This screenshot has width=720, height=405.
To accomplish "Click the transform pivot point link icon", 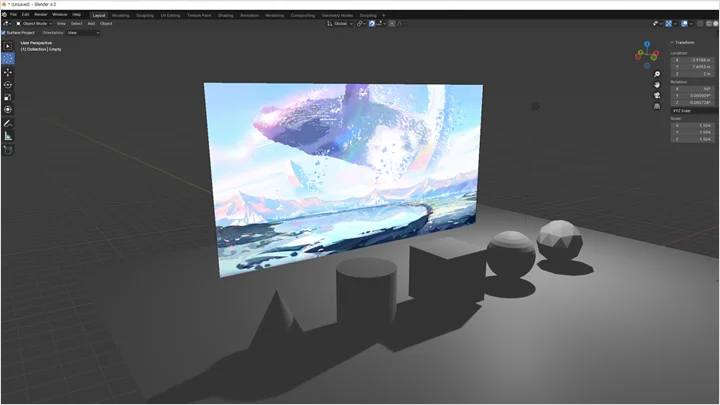I will point(359,23).
